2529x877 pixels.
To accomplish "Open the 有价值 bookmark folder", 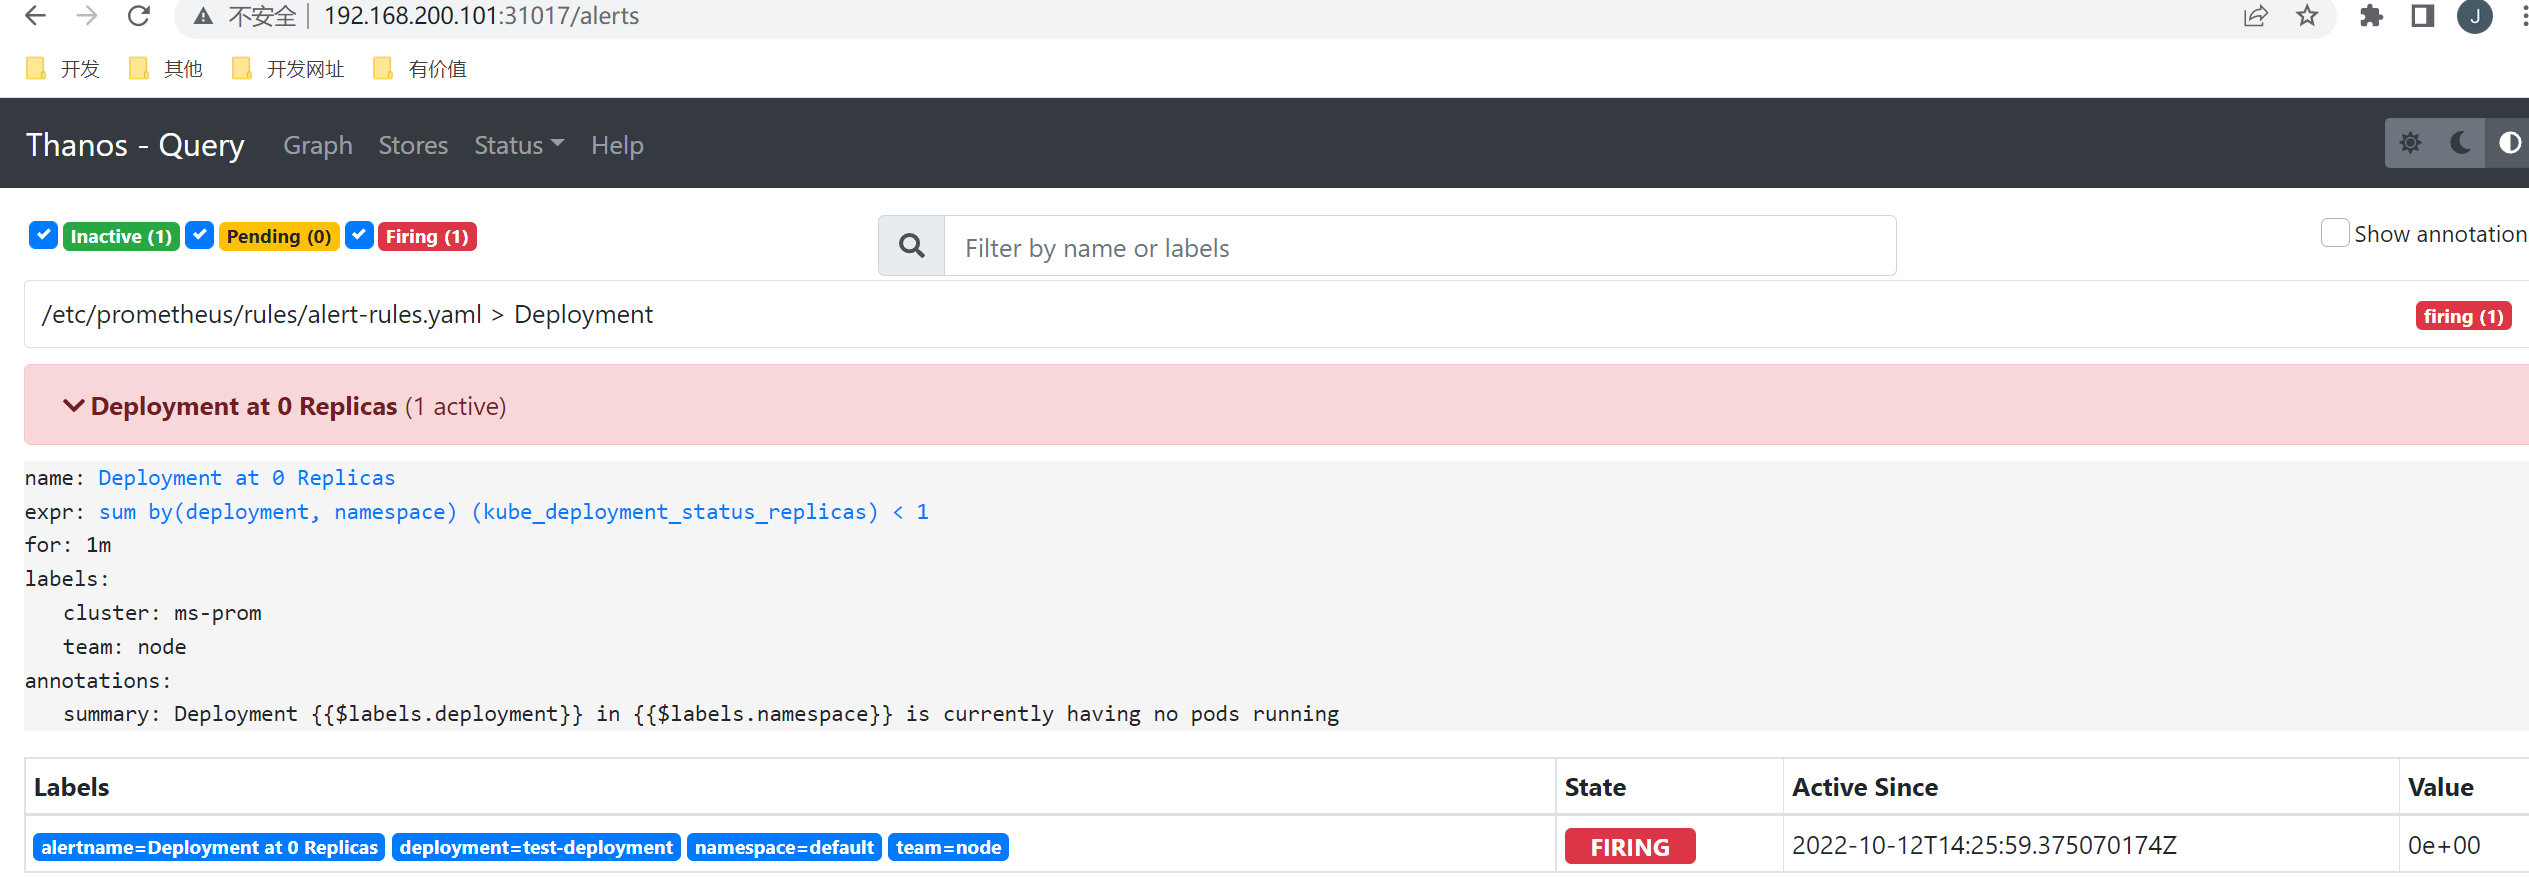I will coord(420,69).
